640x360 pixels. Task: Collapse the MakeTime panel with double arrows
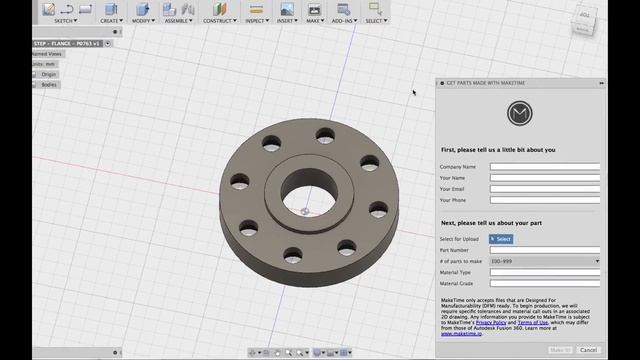601,83
